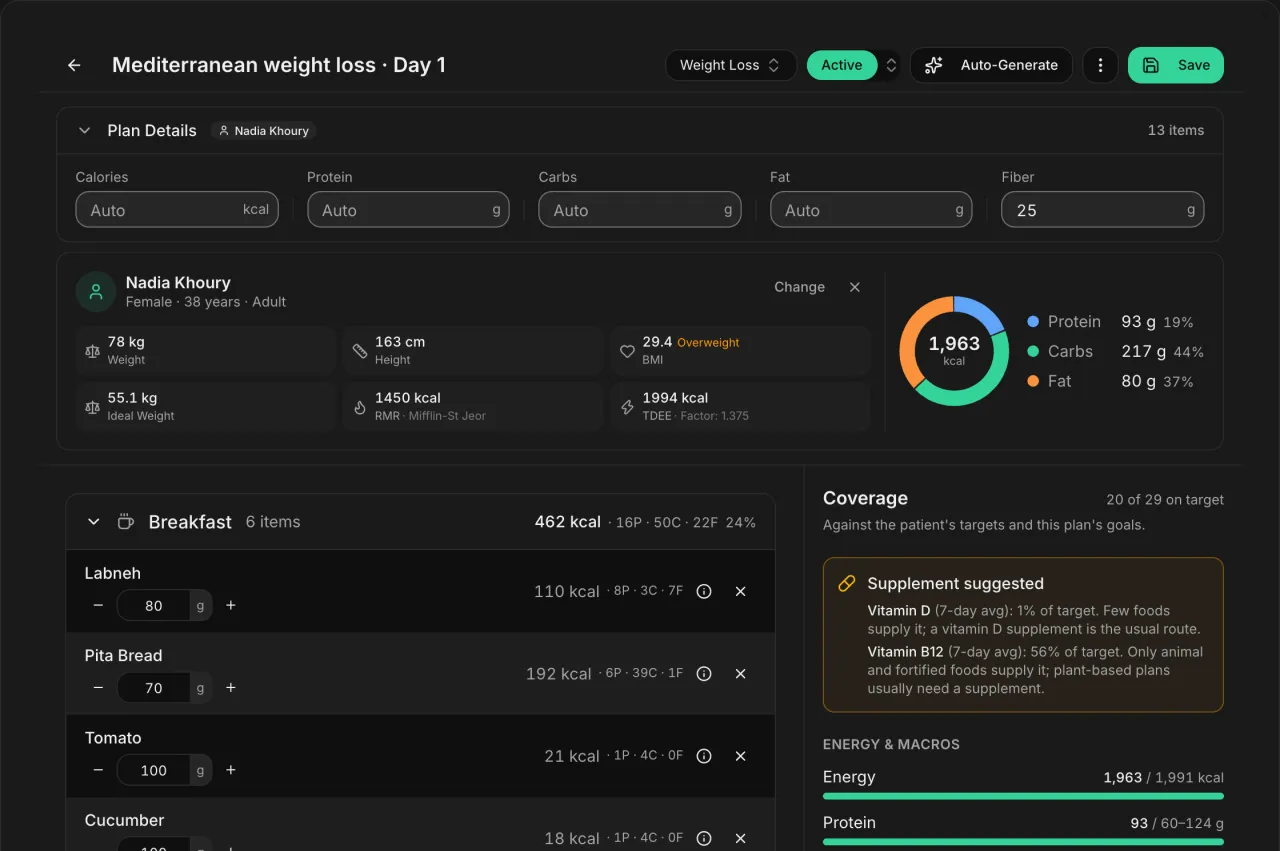Show Labneh nutrition info
1280x851 pixels.
pyautogui.click(x=704, y=591)
